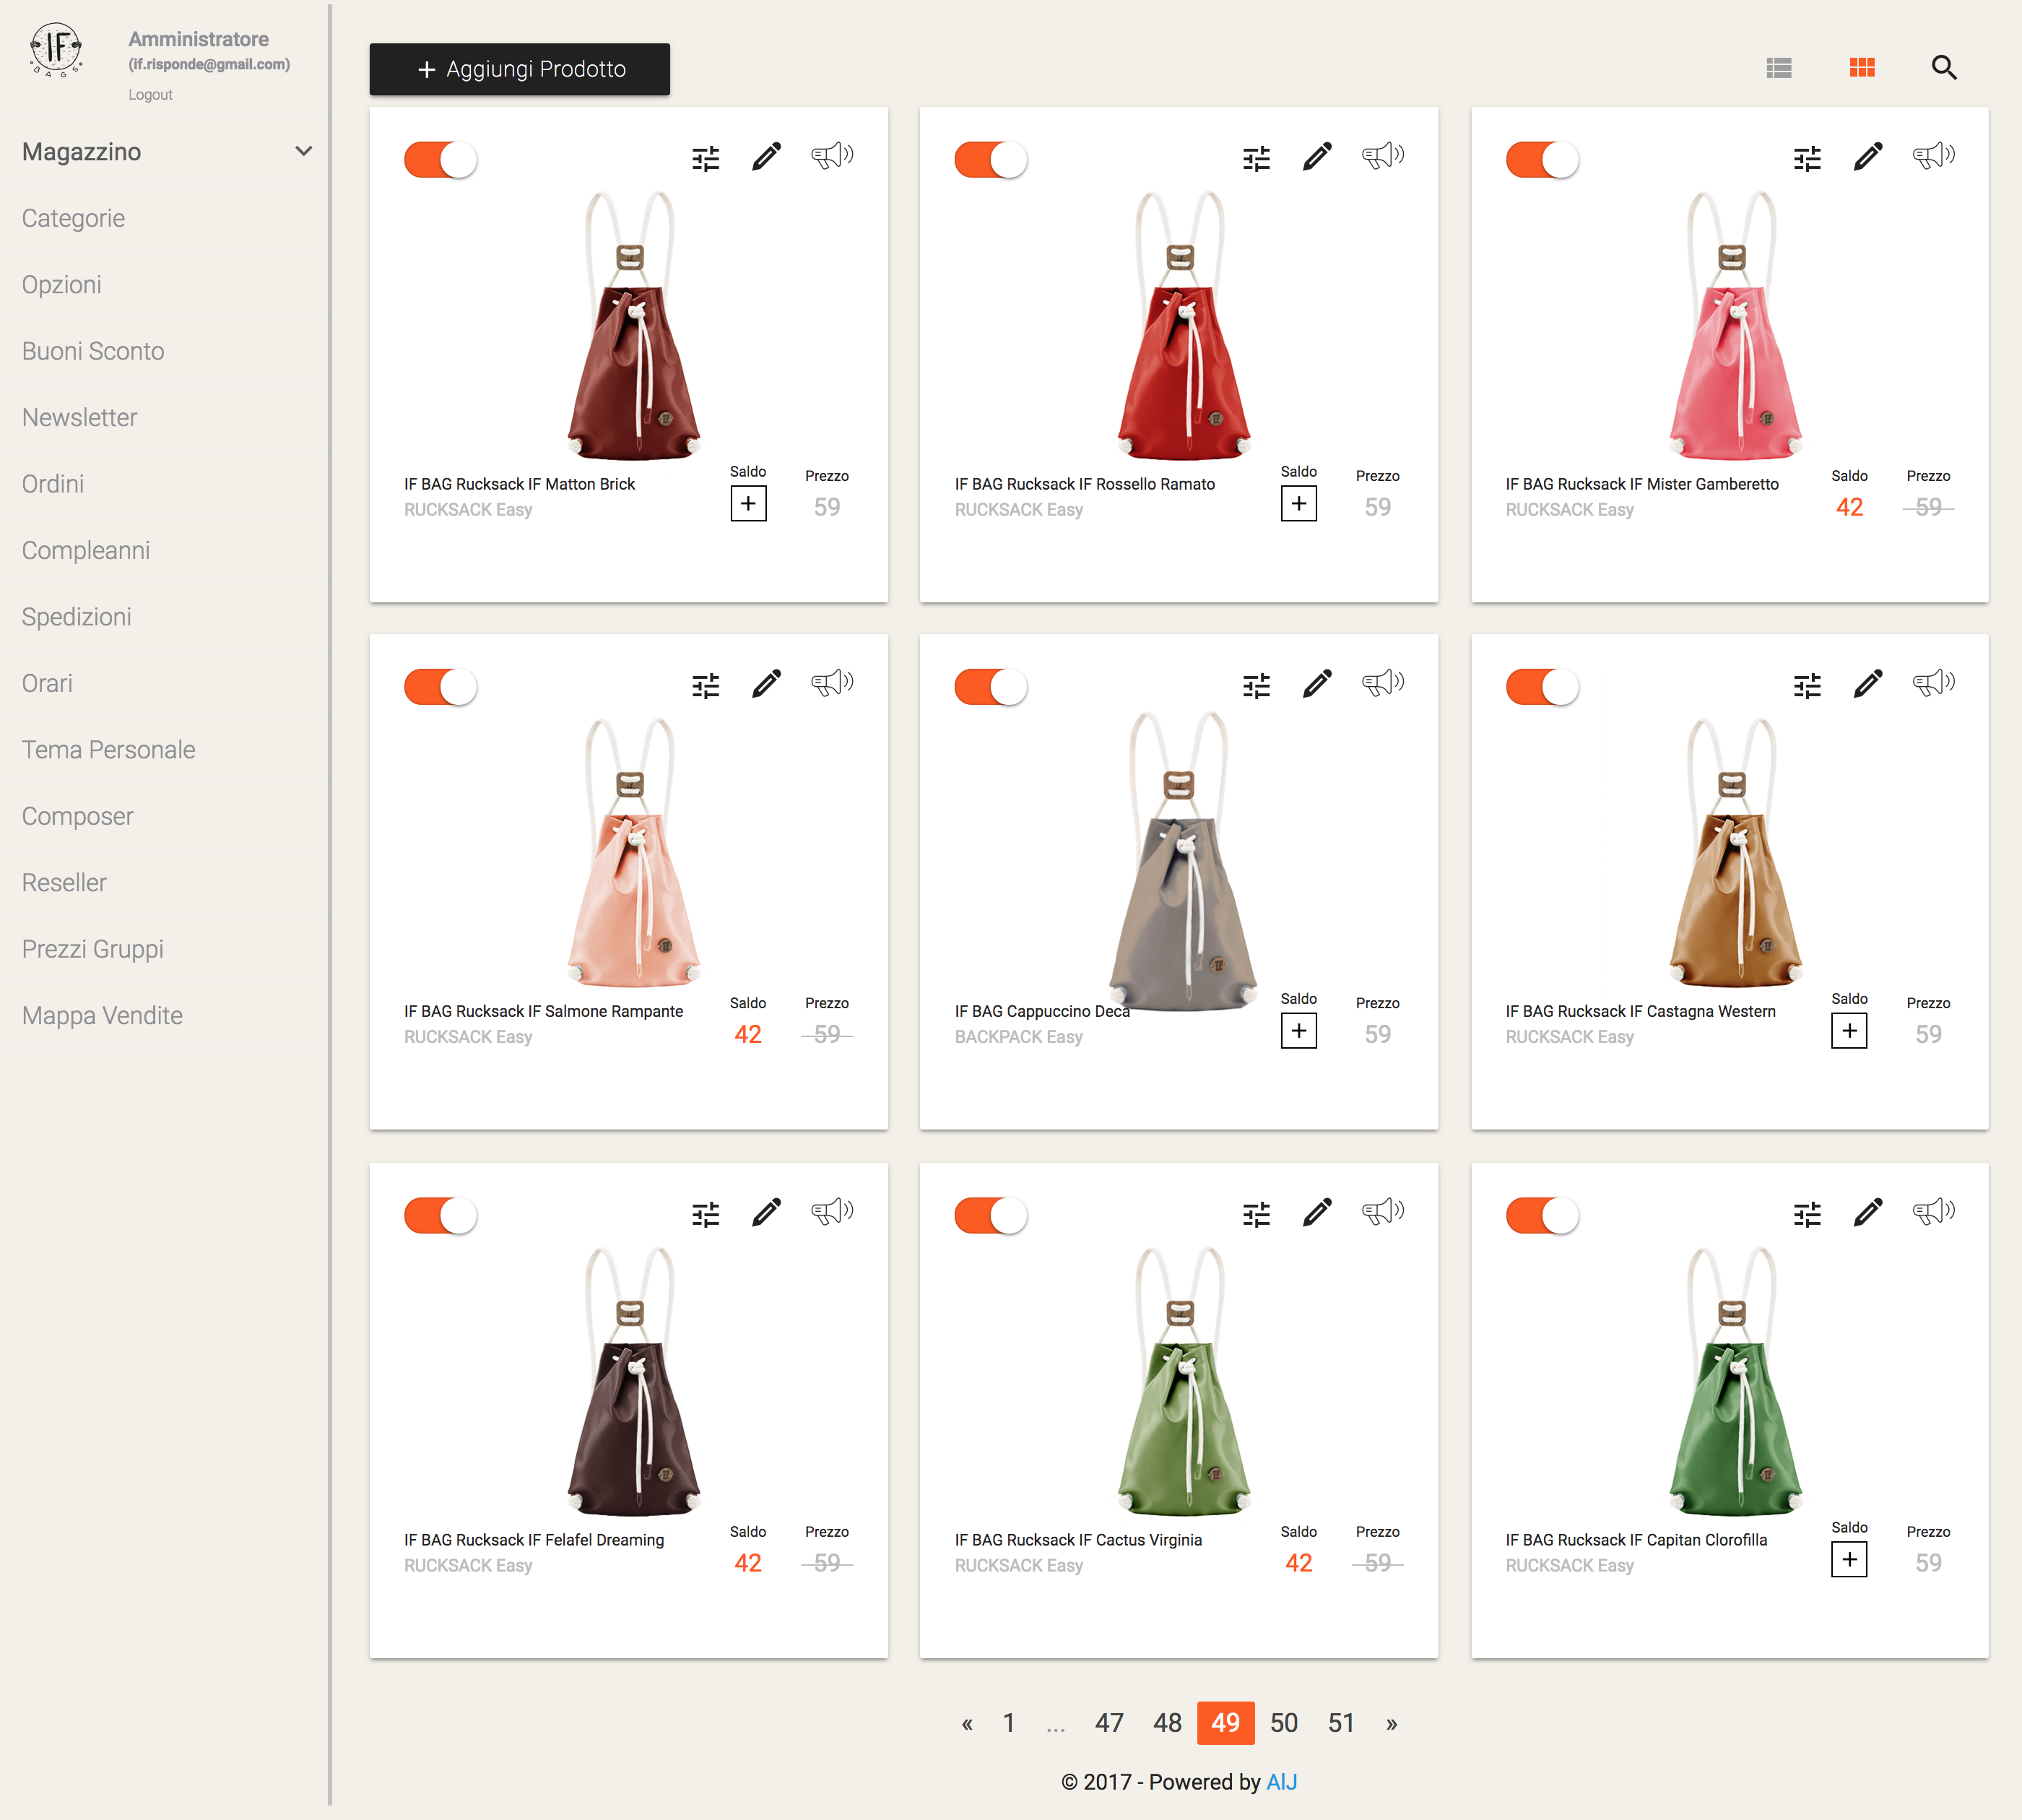Switch to list view layout
The height and width of the screenshot is (1820, 2022).
1778,68
